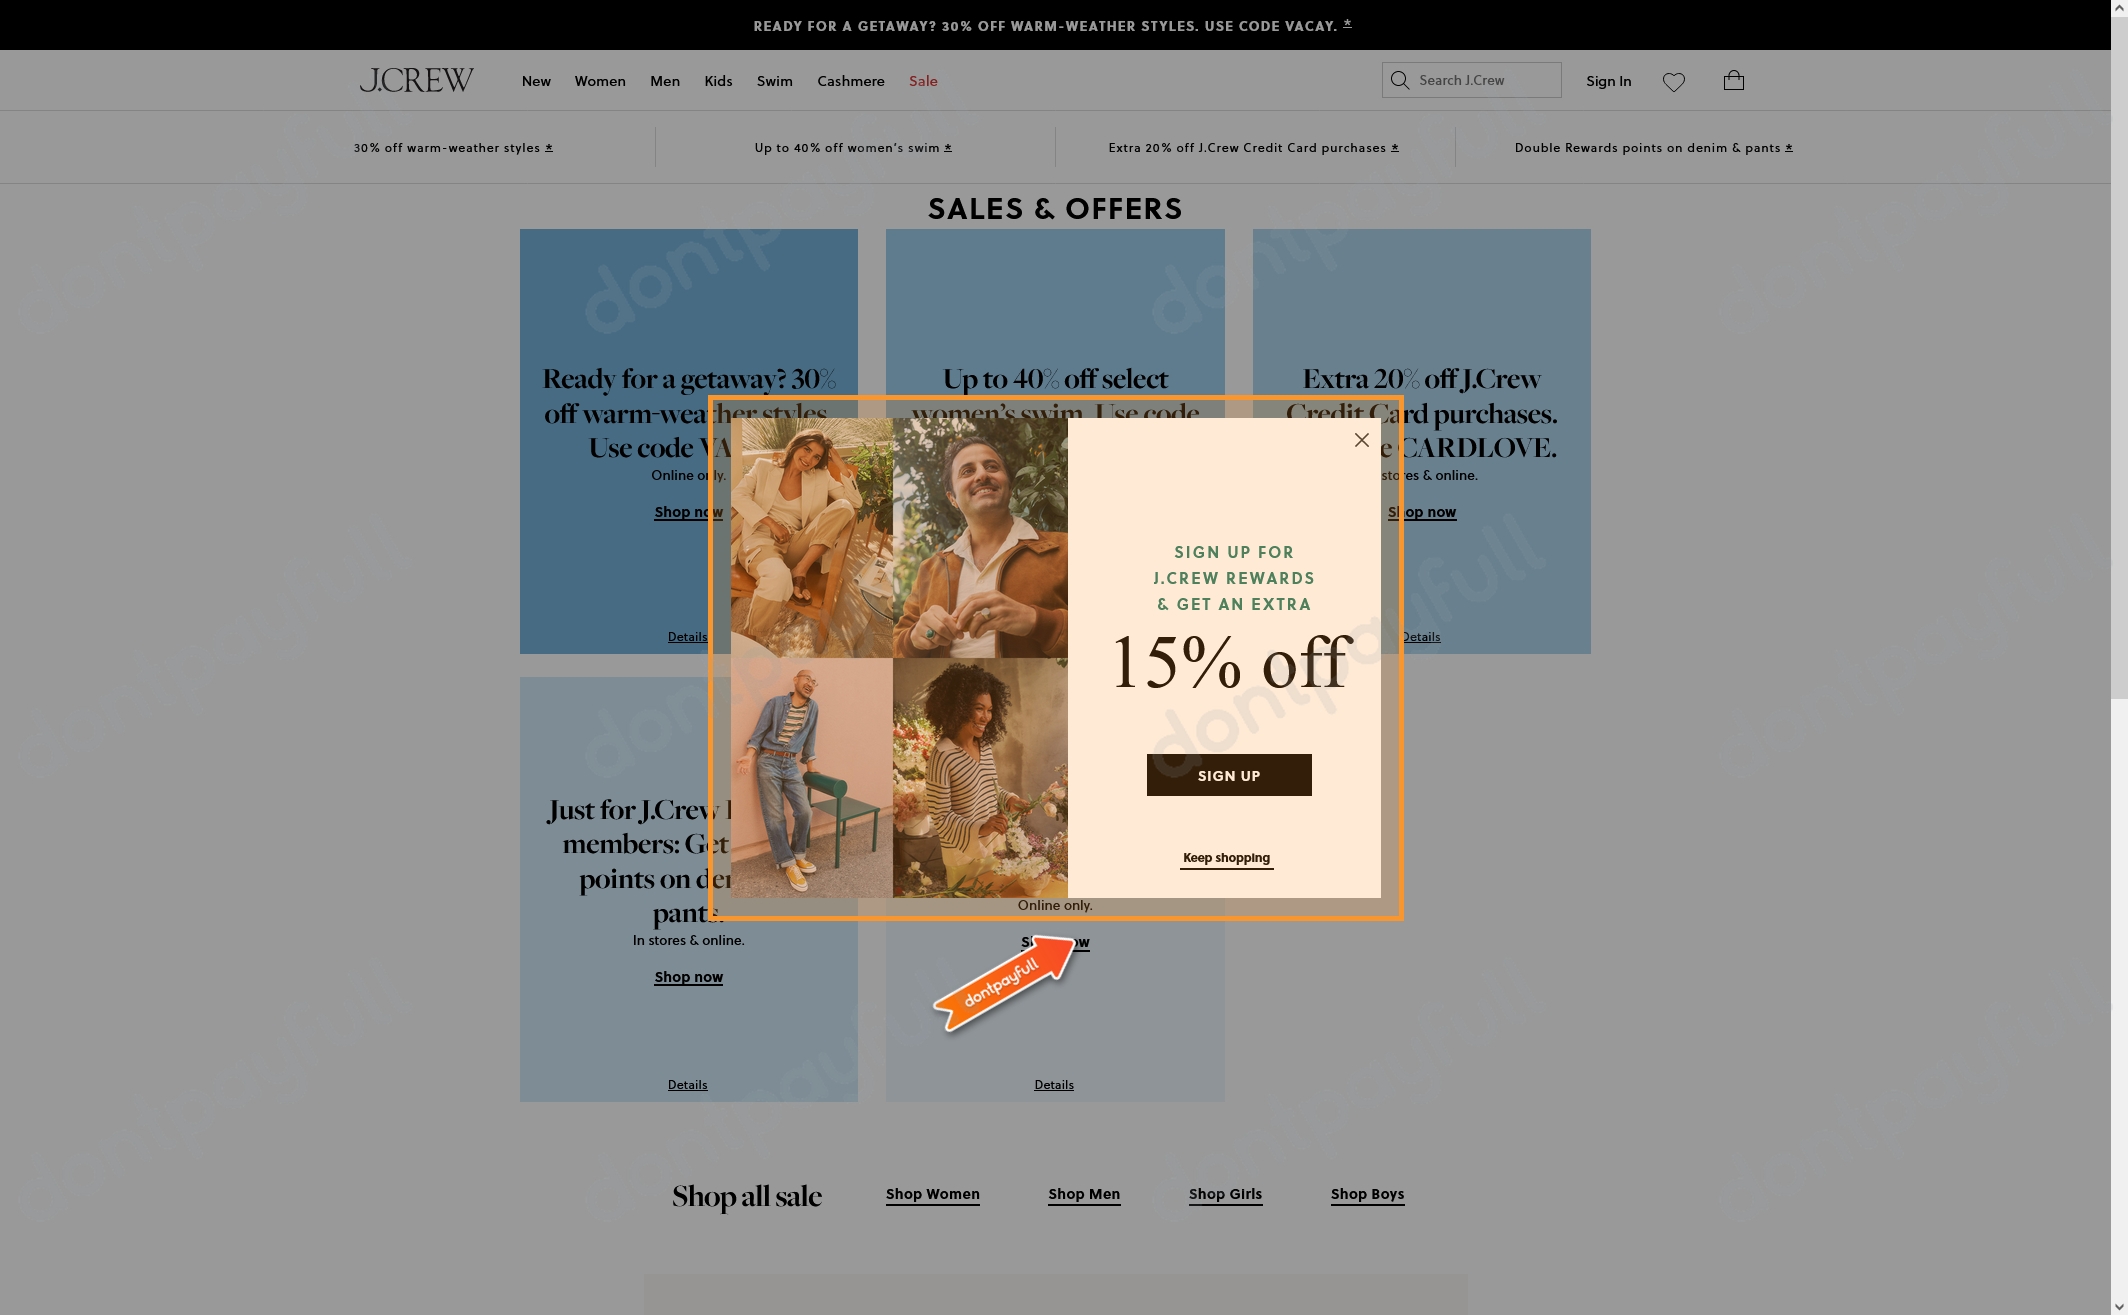Image resolution: width=2128 pixels, height=1315 pixels.
Task: Click the SIGN UP button
Action: [1229, 775]
